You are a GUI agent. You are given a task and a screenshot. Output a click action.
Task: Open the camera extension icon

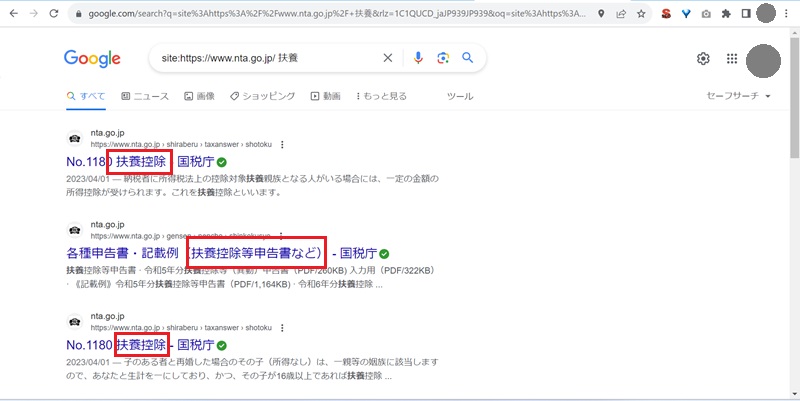(x=706, y=14)
